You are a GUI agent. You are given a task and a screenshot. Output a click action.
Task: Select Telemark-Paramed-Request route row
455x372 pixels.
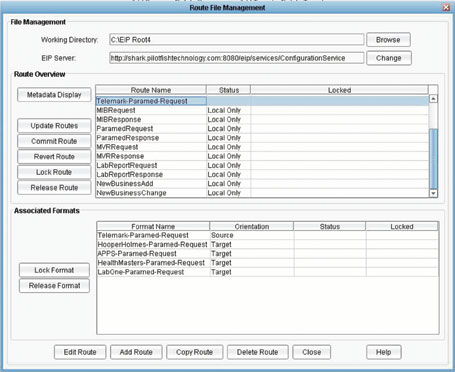(x=262, y=101)
